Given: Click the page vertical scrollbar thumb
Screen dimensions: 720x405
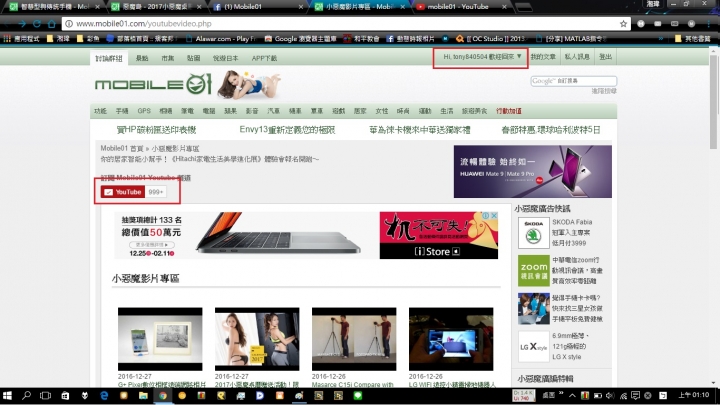Looking at the screenshot, I should point(713,101).
